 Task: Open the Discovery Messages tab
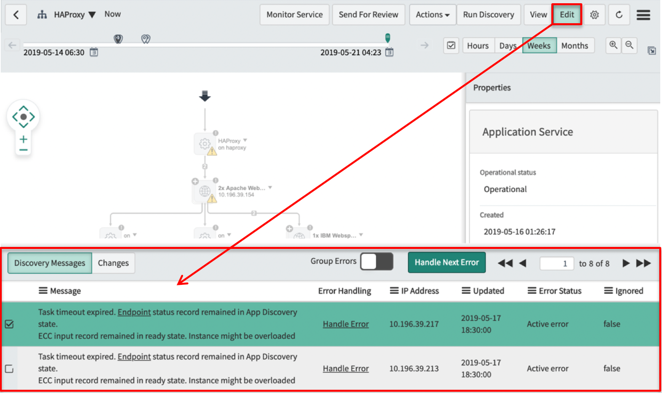[x=49, y=263]
